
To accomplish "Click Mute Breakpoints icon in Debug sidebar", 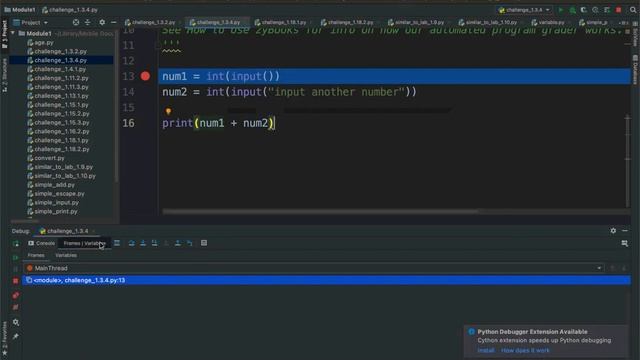I will click(16, 307).
